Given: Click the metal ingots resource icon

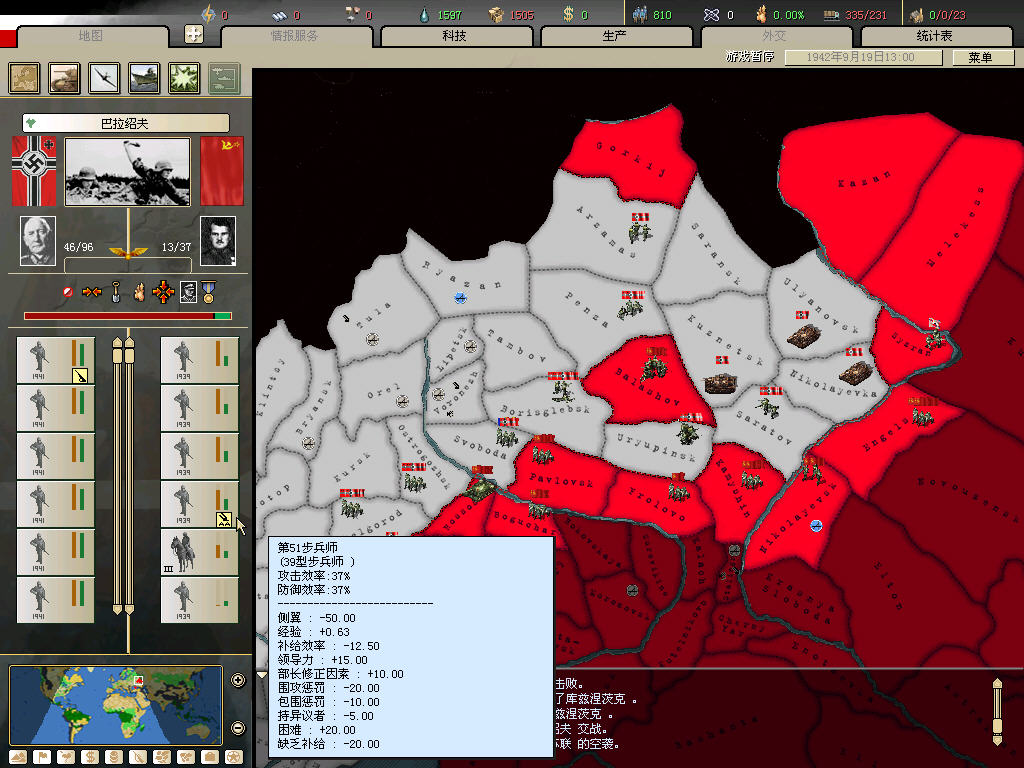Looking at the screenshot, I should [280, 14].
